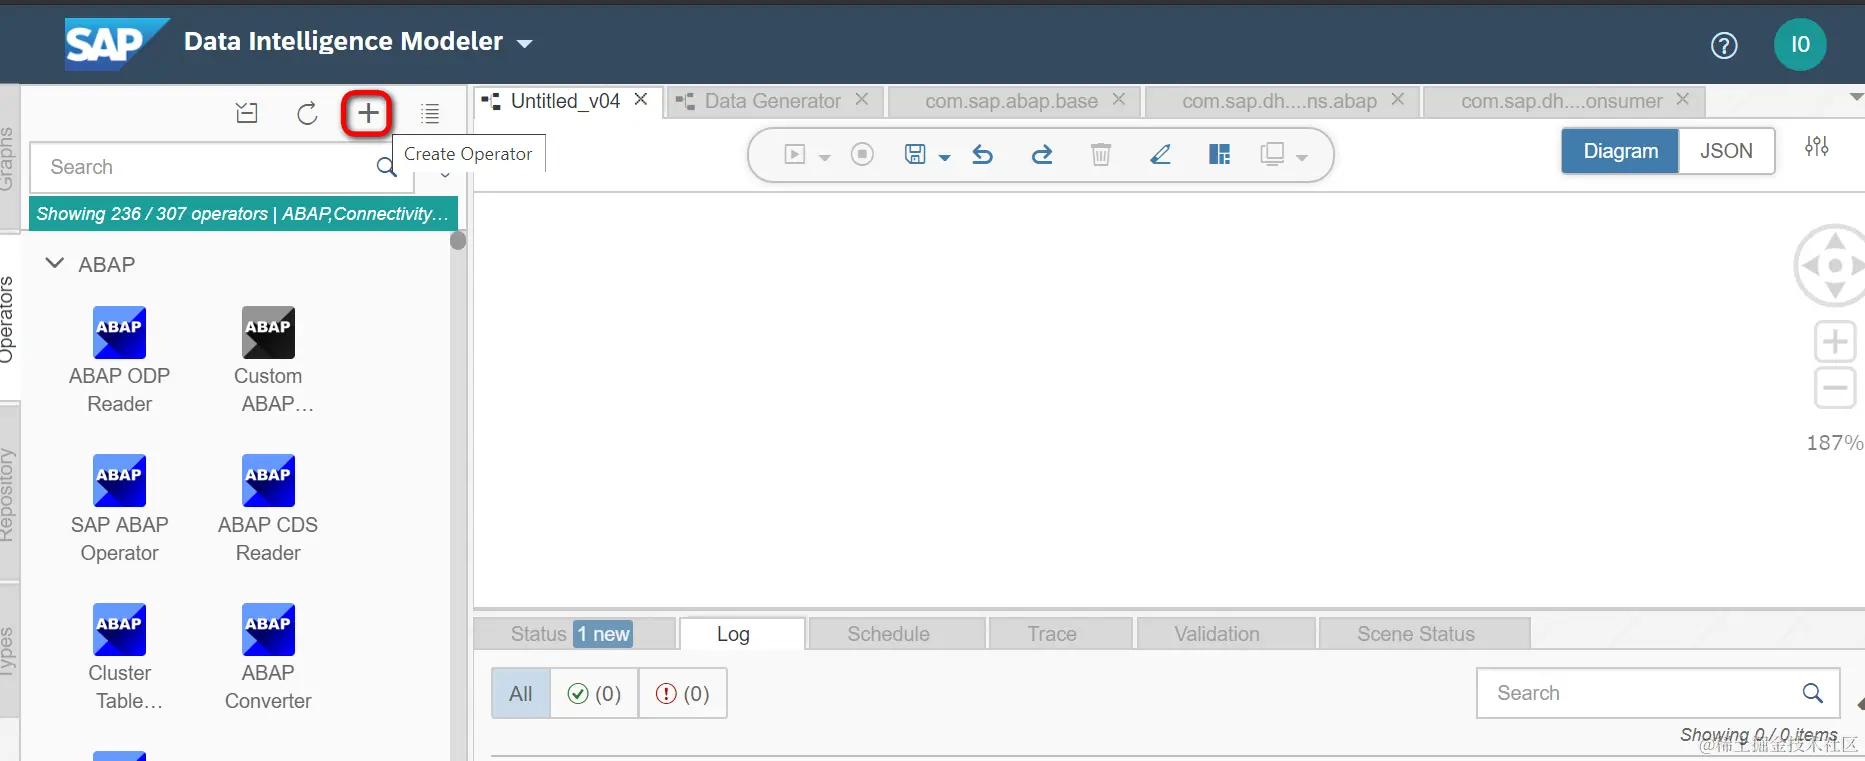Open the Scene Status tab
1865x761 pixels.
pyautogui.click(x=1424, y=634)
